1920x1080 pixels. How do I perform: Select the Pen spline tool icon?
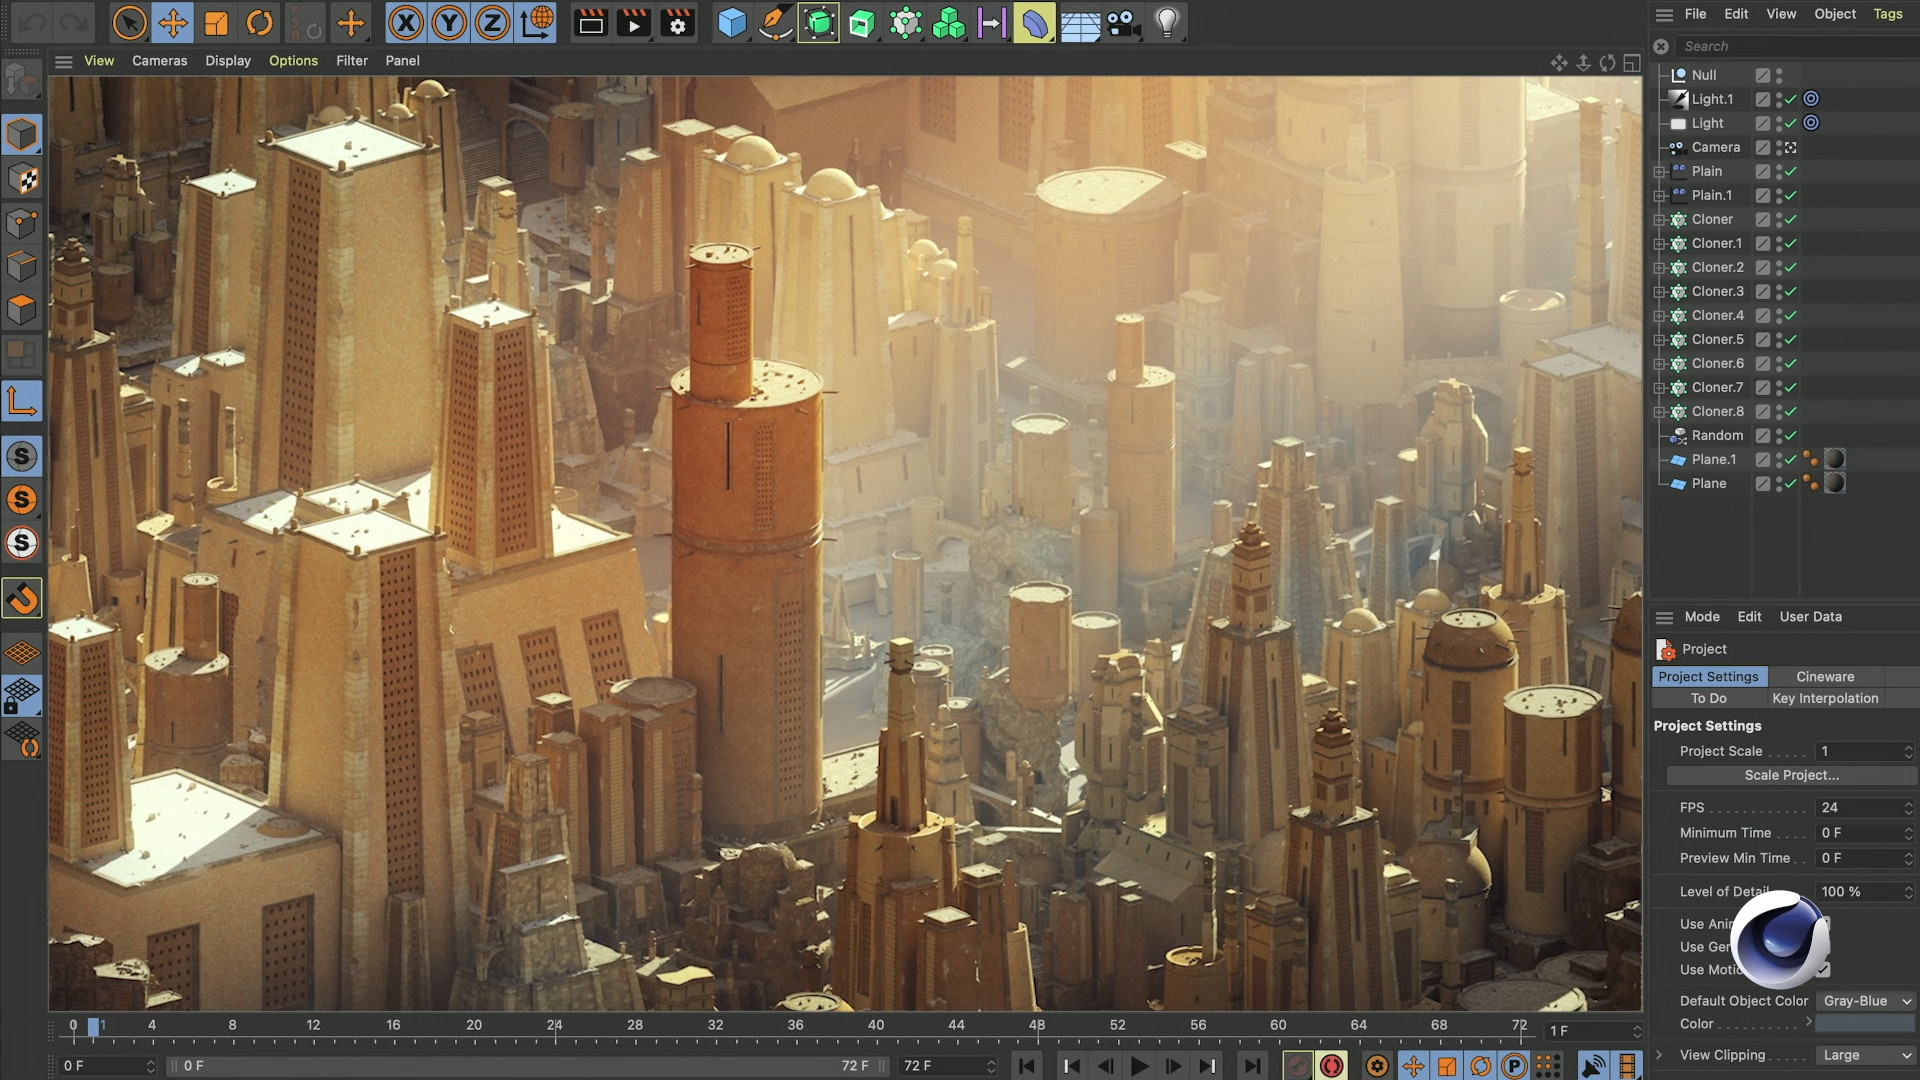[774, 22]
